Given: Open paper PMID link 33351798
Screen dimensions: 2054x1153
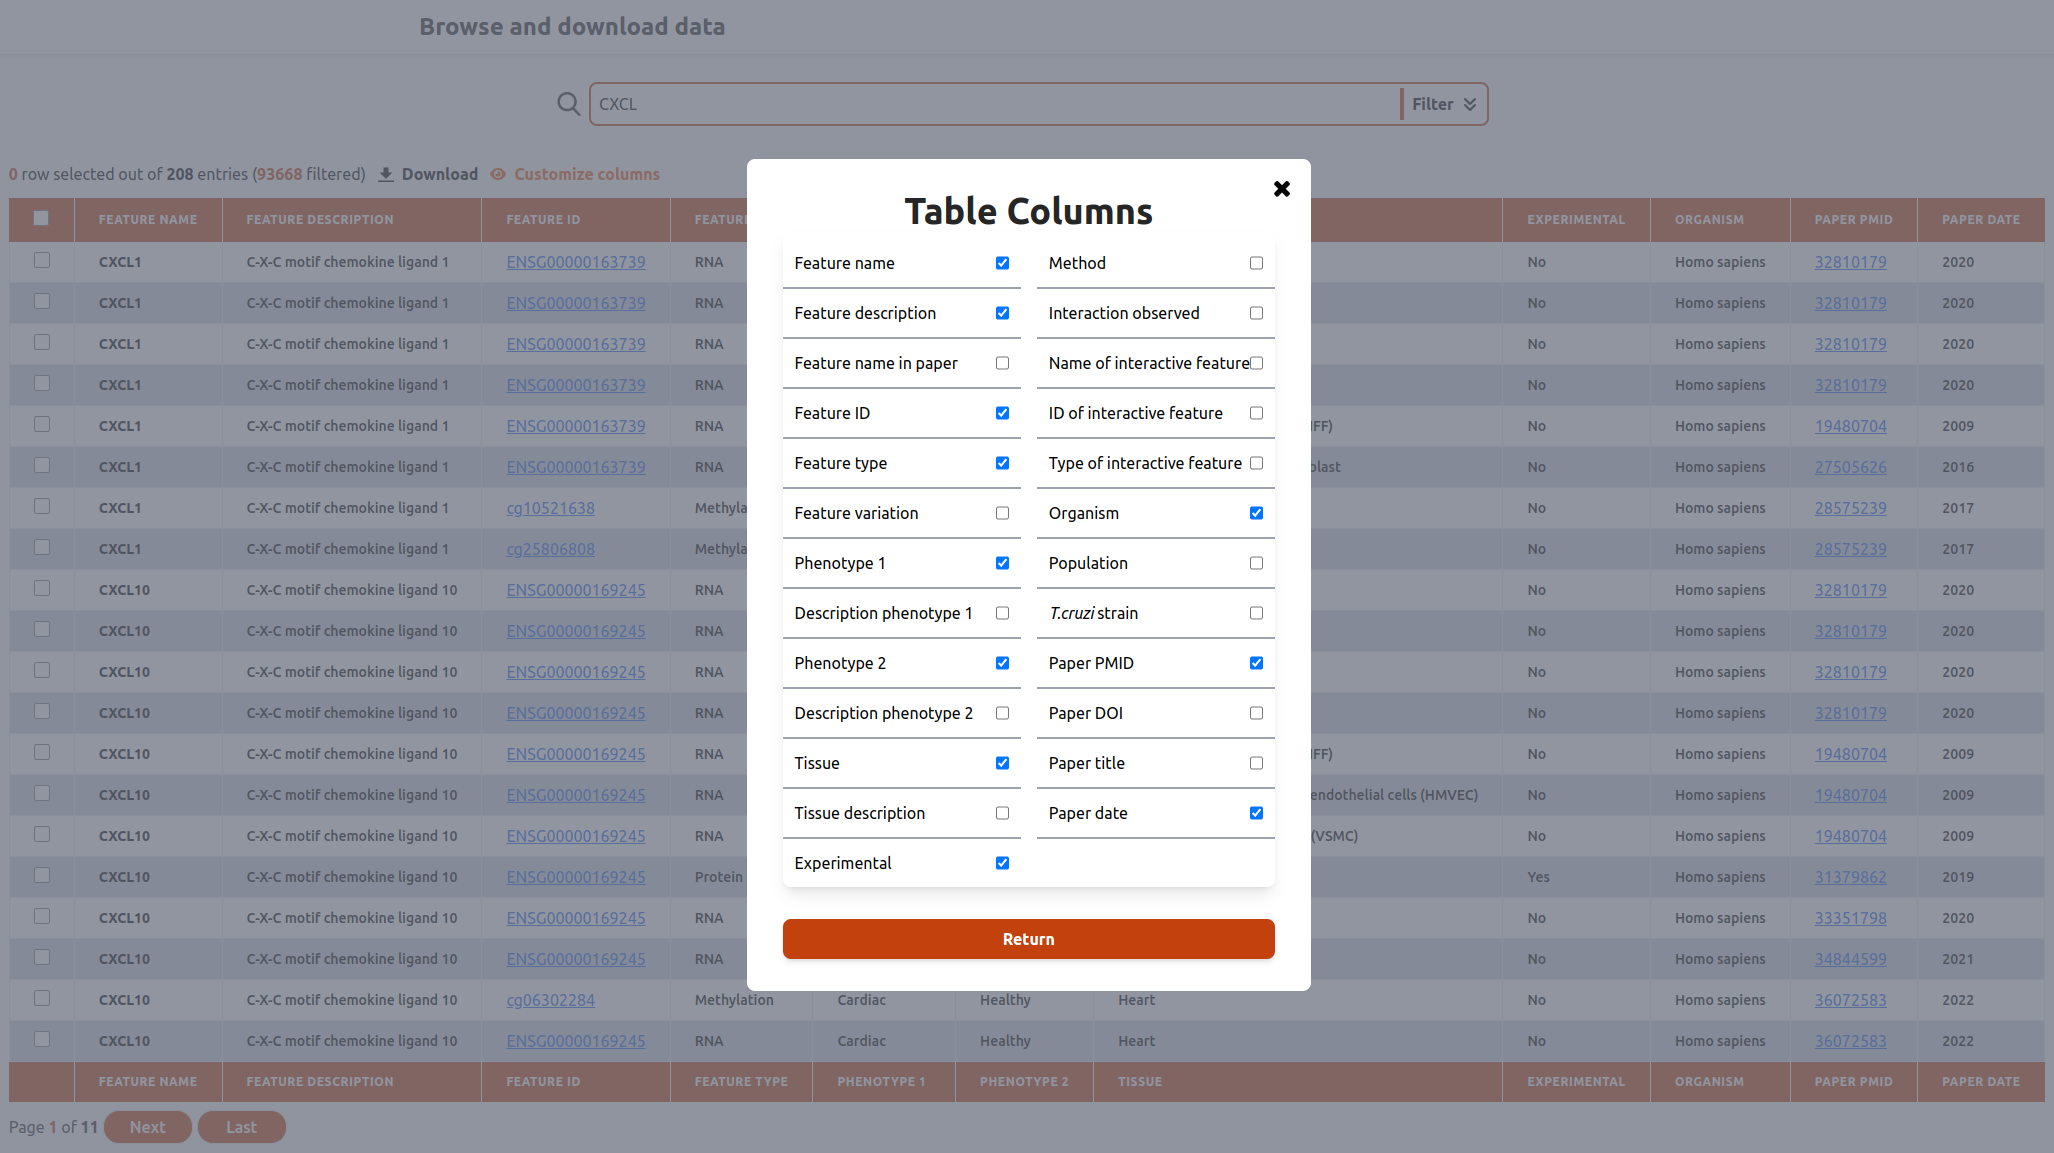Looking at the screenshot, I should [x=1850, y=918].
